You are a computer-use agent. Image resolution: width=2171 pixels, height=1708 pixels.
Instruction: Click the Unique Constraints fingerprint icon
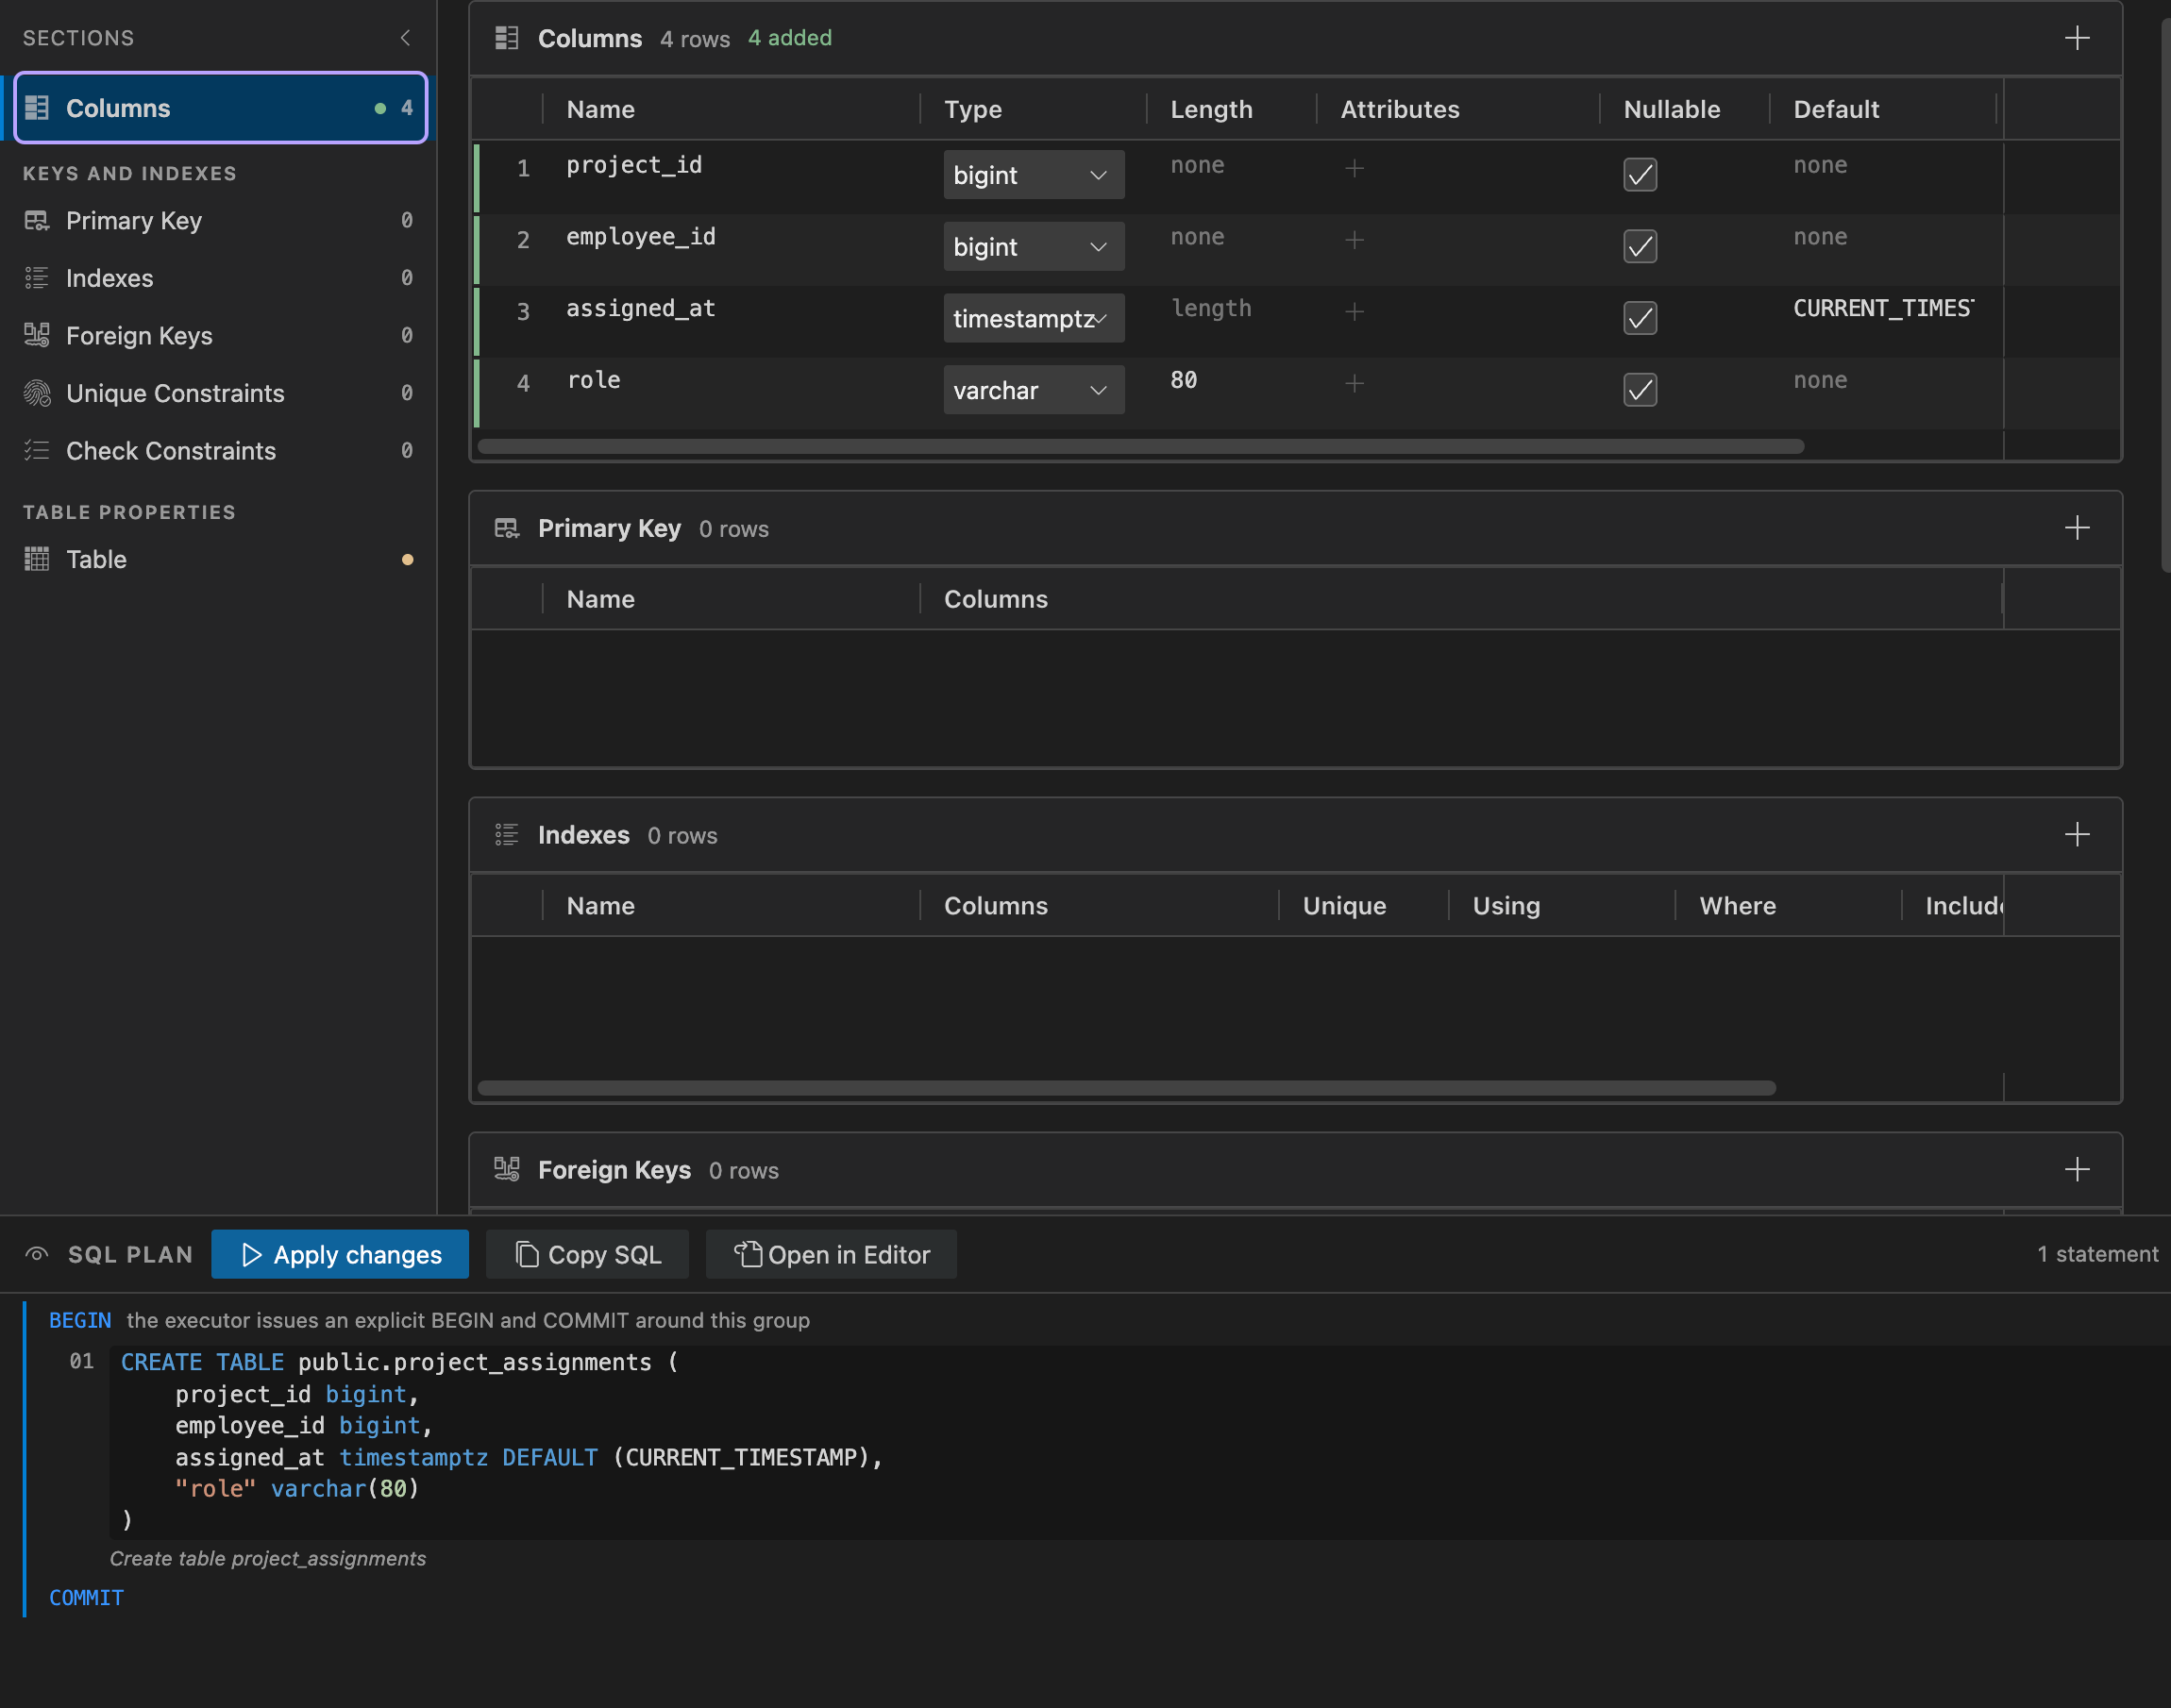pos(37,393)
